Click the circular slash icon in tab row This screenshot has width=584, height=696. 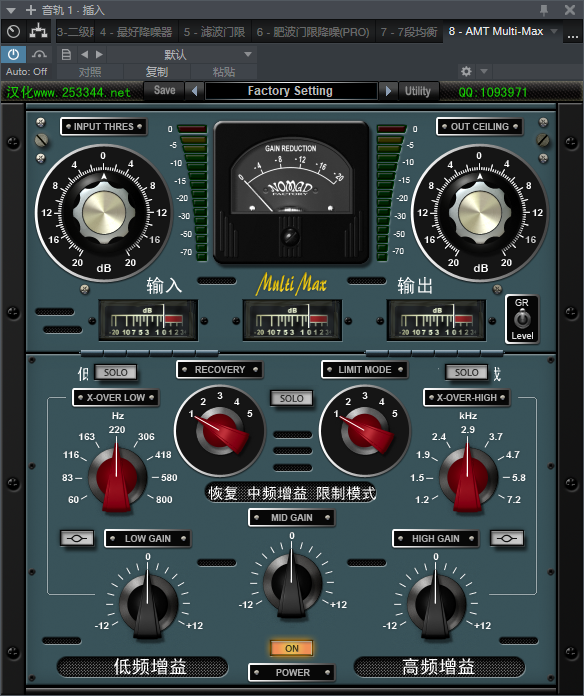14,32
